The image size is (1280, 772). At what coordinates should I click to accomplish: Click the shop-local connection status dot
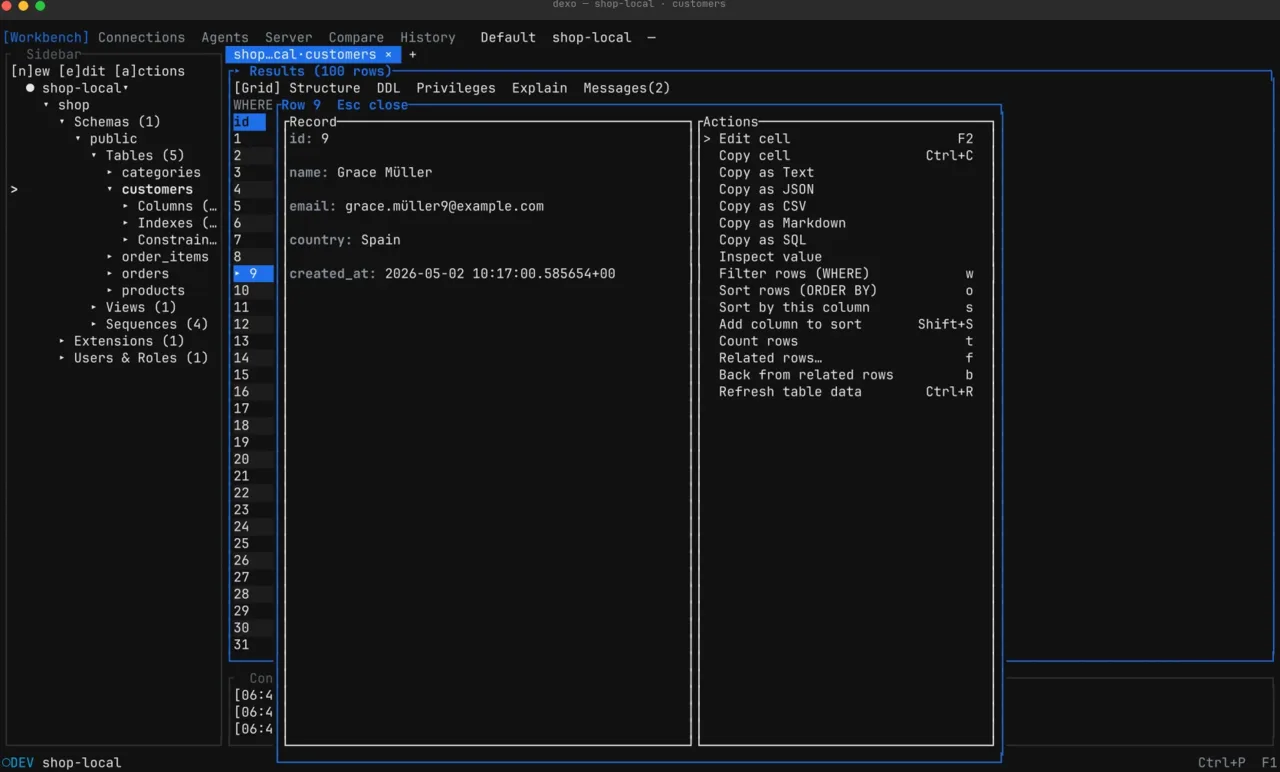[x=30, y=88]
